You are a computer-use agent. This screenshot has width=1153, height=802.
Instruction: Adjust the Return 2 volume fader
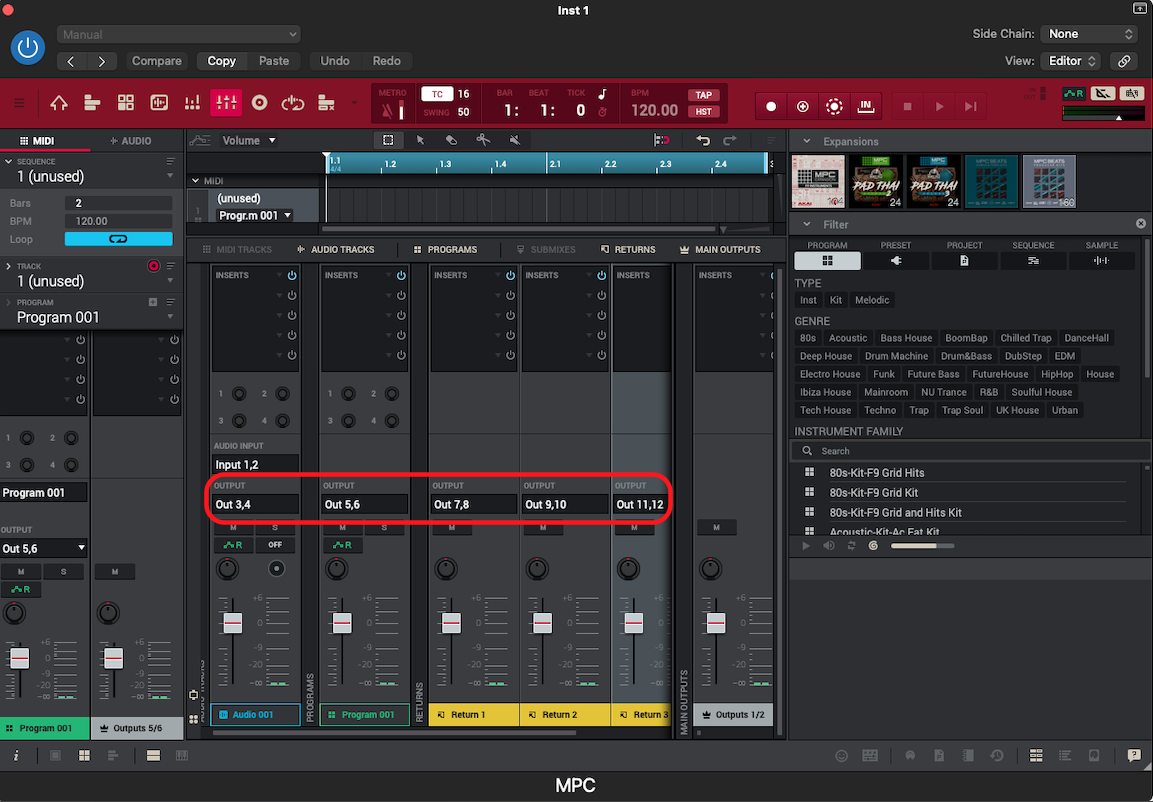point(543,622)
